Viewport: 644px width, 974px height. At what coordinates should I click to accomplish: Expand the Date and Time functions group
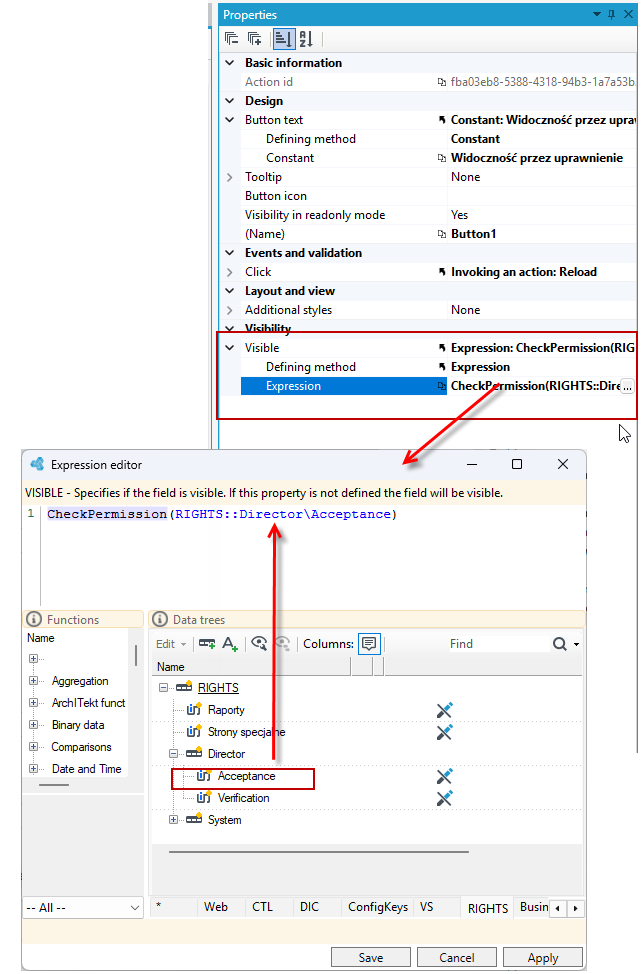[34, 769]
